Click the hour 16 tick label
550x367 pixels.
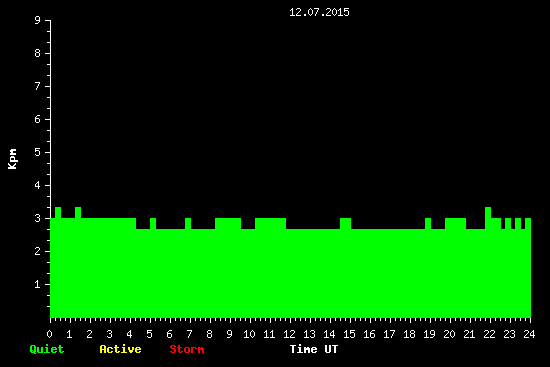pyautogui.click(x=369, y=334)
